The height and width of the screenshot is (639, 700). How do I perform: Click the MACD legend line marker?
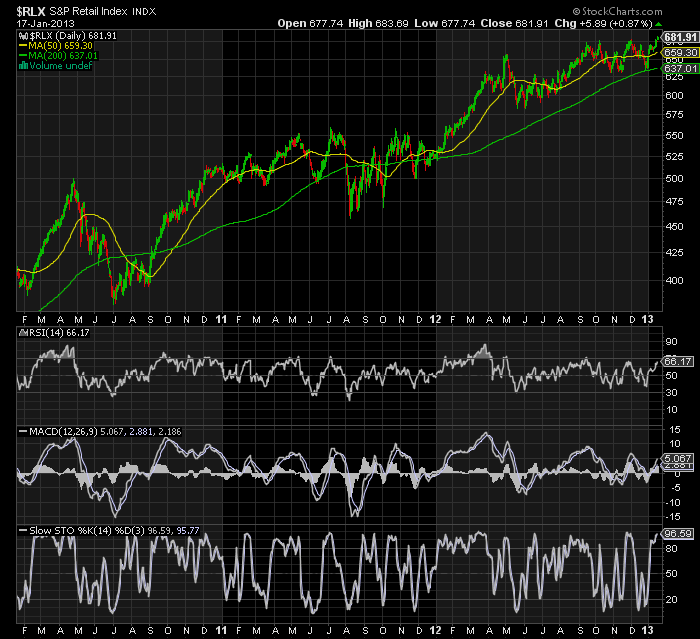click(x=23, y=432)
